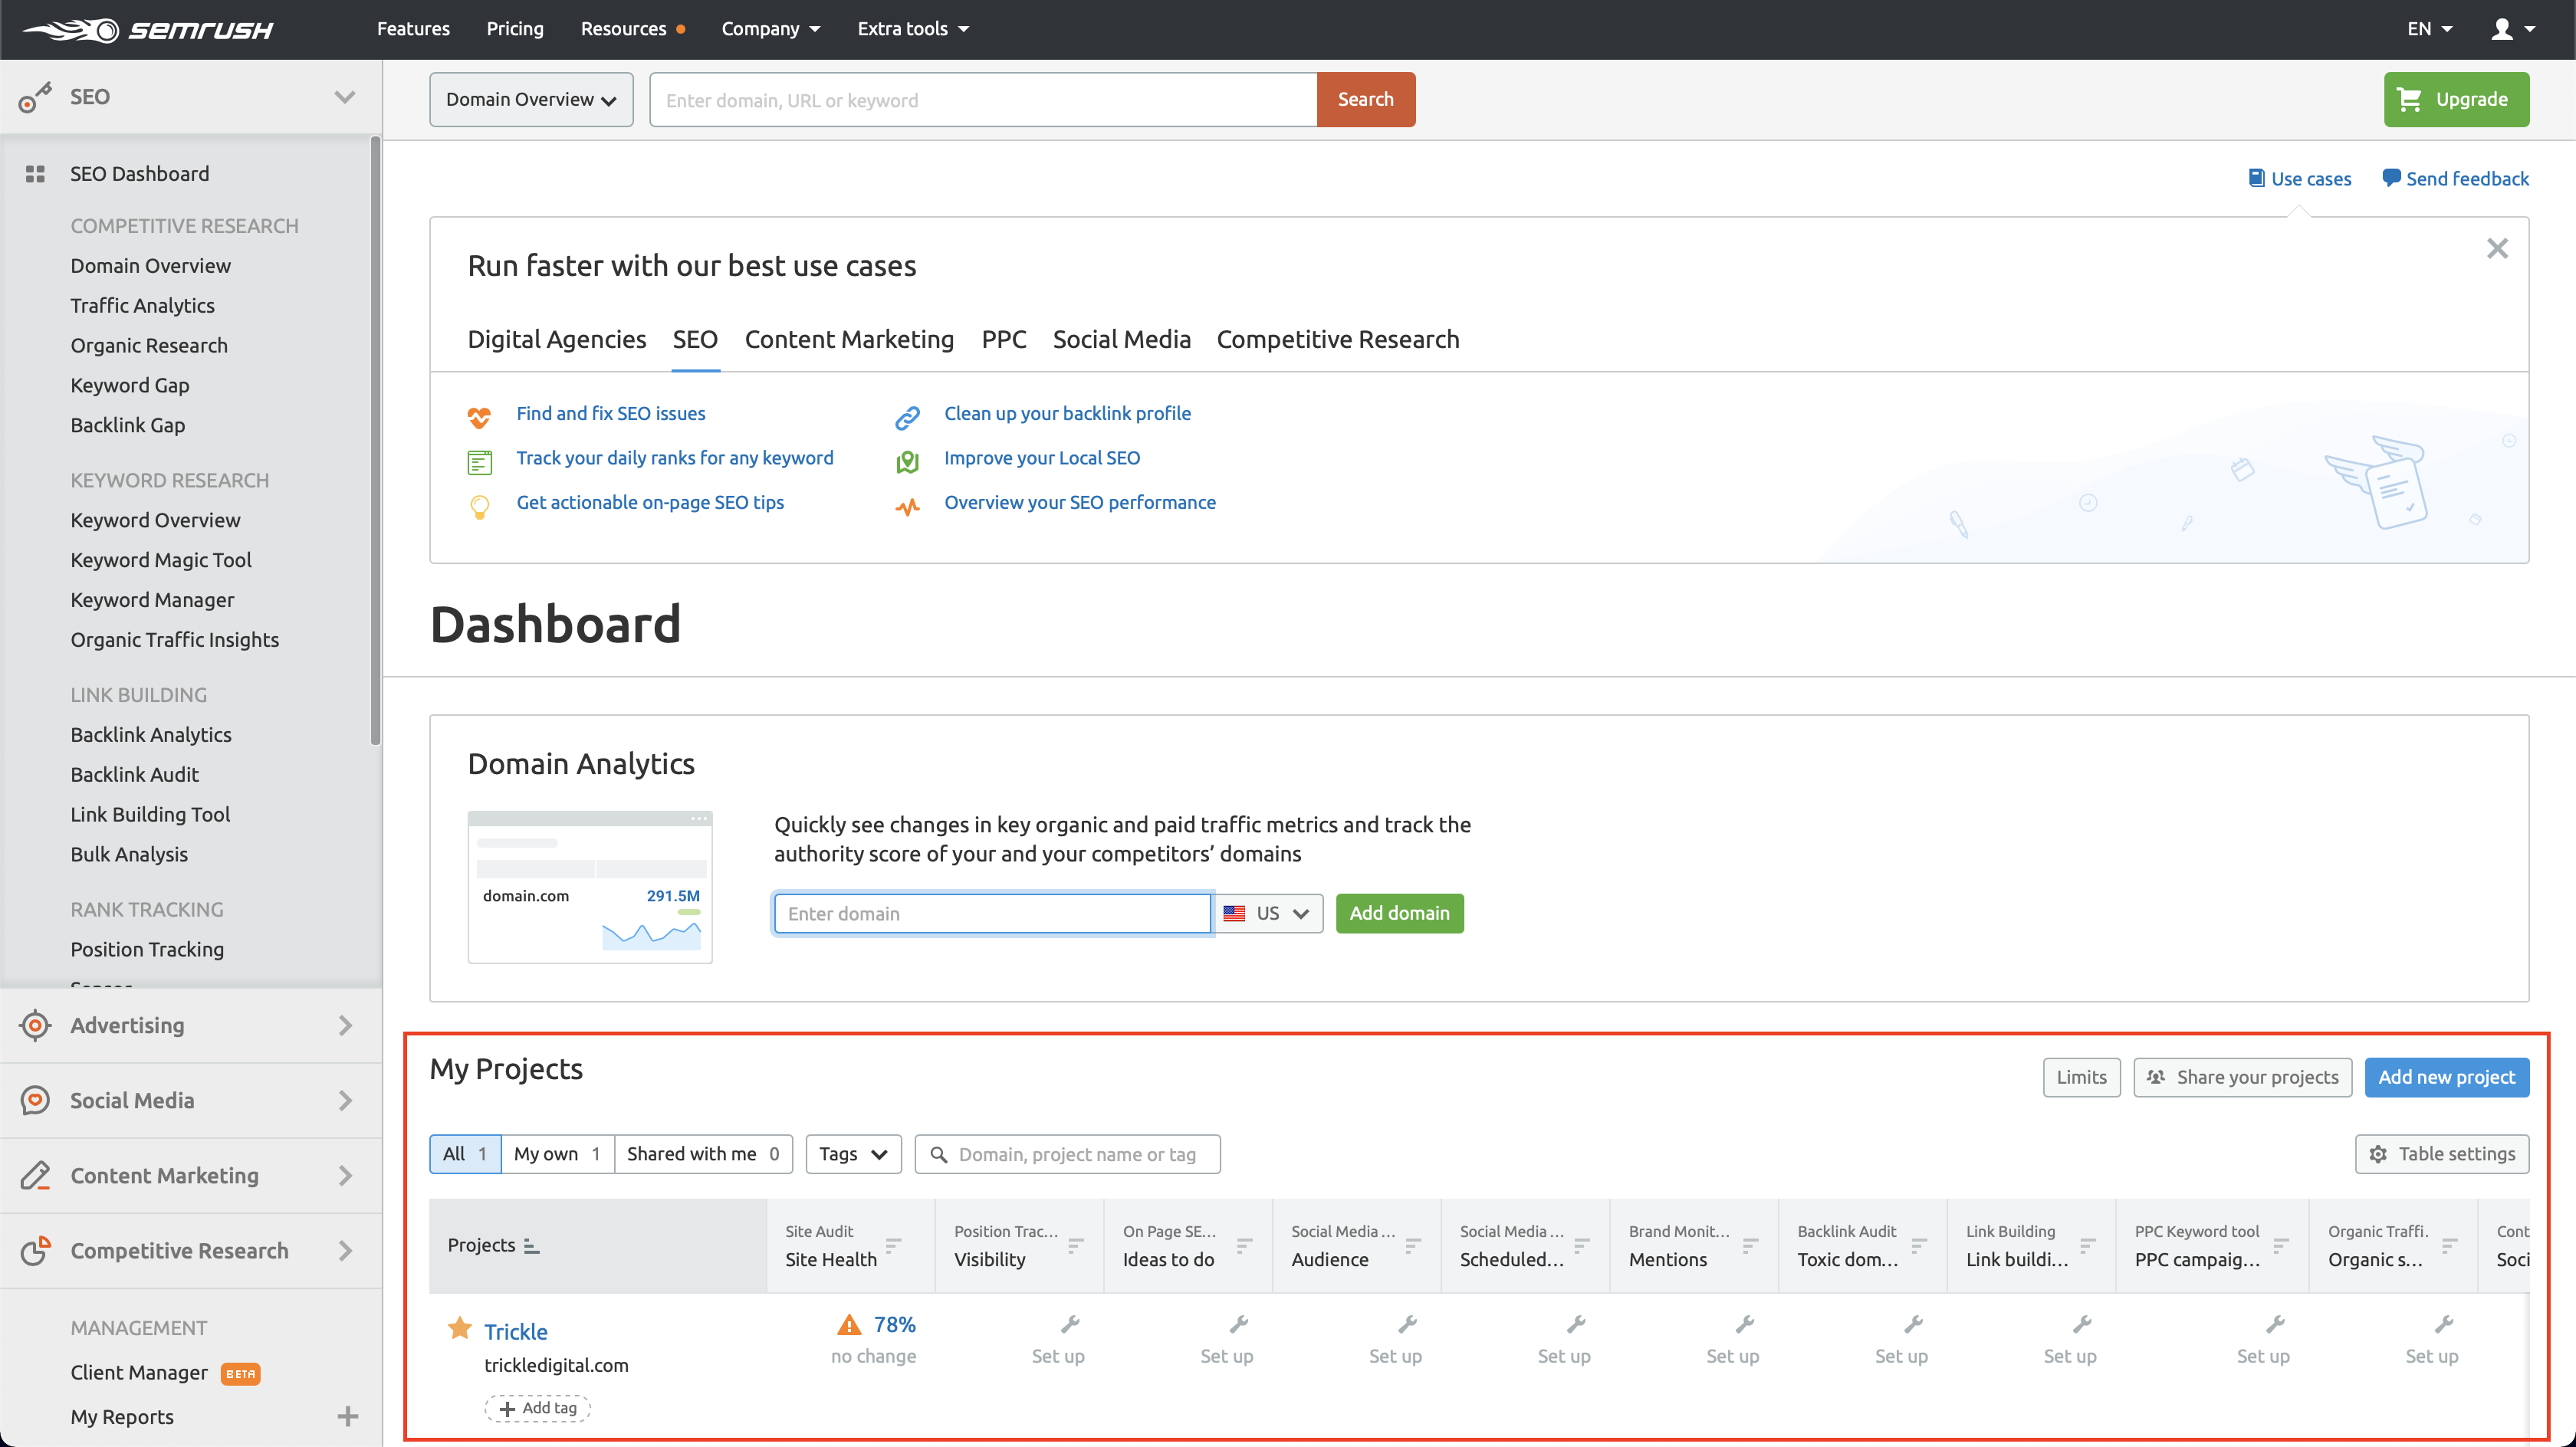
Task: Expand the Content Marketing sidebar section
Action: [x=345, y=1175]
